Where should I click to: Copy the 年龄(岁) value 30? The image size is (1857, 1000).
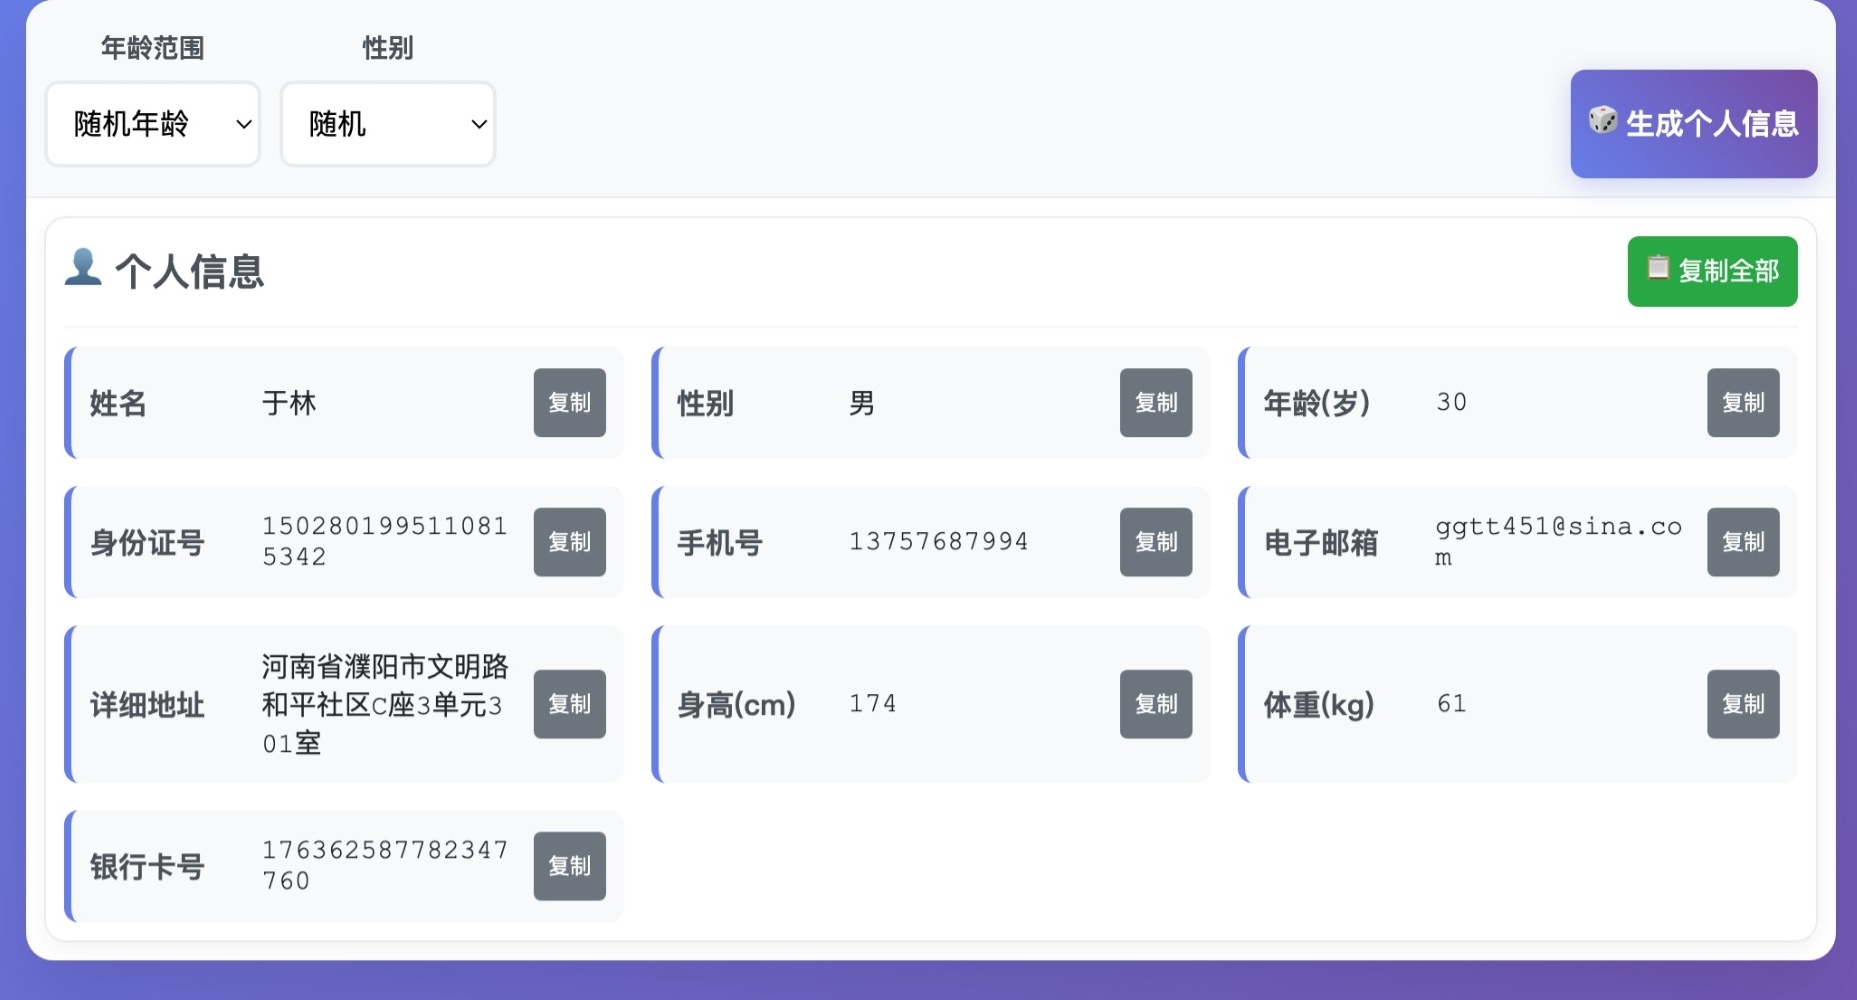pyautogui.click(x=1742, y=403)
